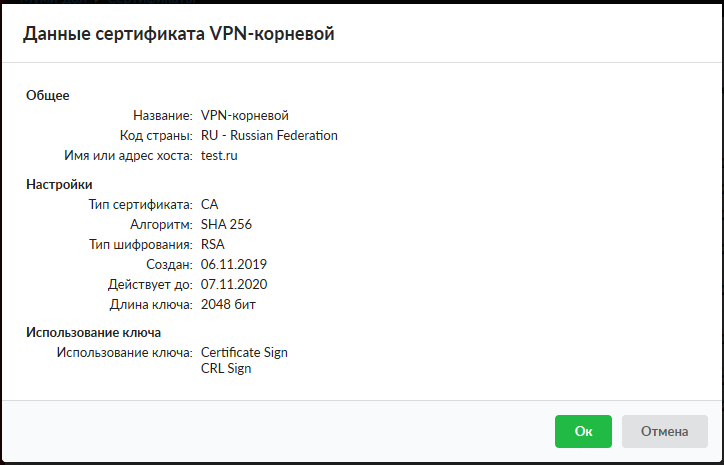Select the 'CRL Sign' key usage entry
Image resolution: width=724 pixels, height=465 pixels.
[x=226, y=369]
